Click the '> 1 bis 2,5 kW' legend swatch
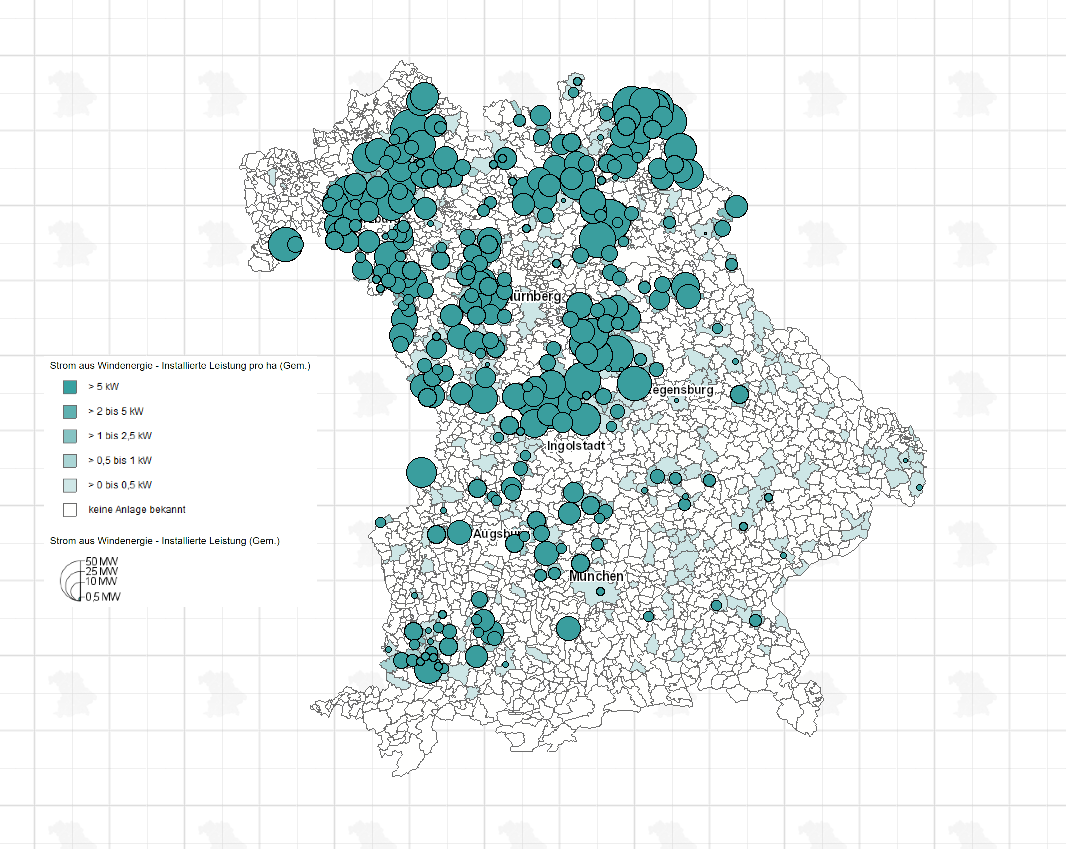The image size is (1066, 849). (x=69, y=436)
